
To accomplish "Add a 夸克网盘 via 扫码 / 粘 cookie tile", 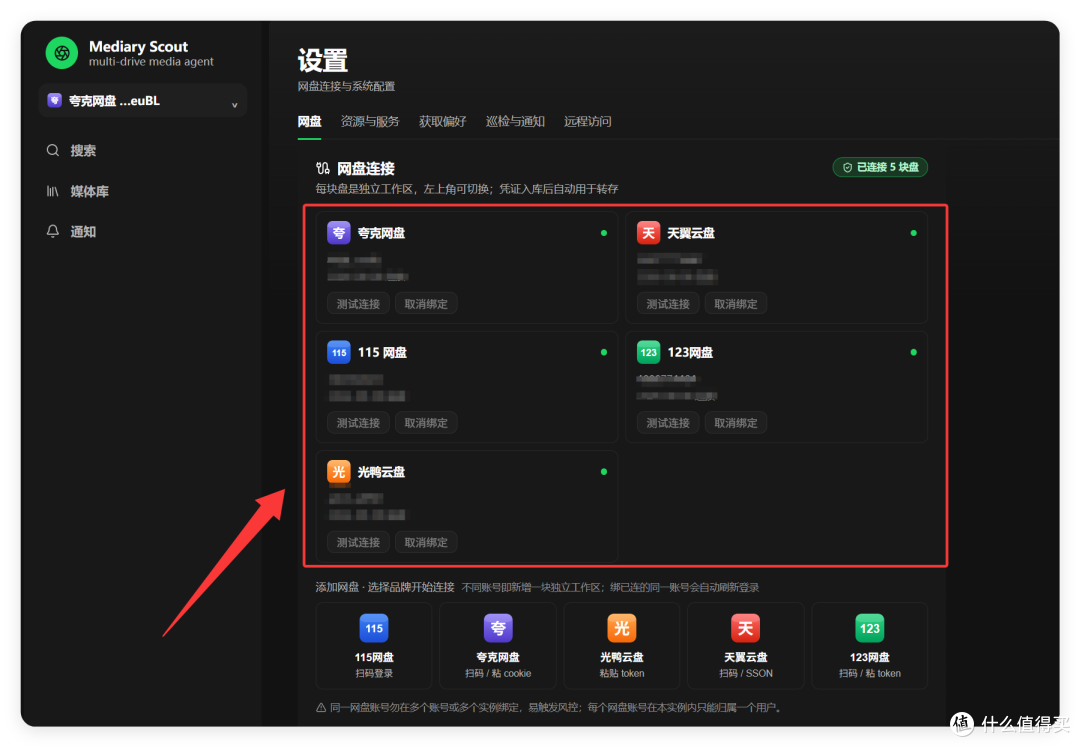I will coord(498,646).
